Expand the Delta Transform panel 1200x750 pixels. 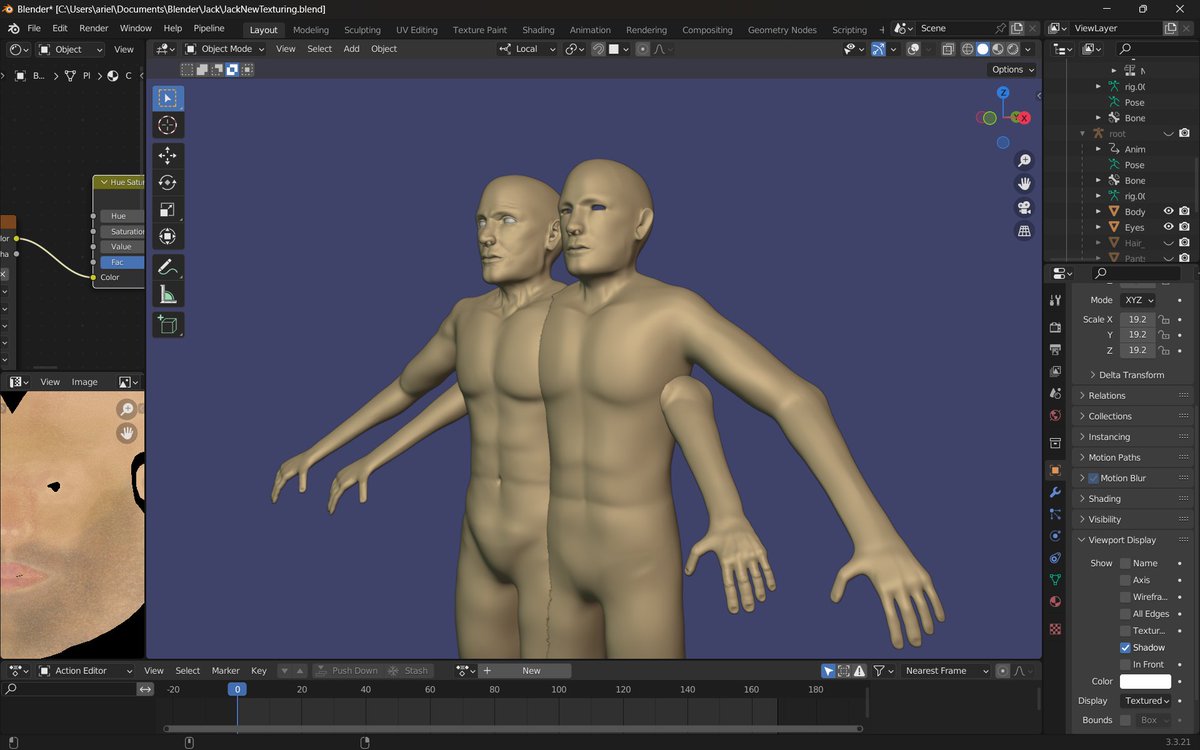1133,375
